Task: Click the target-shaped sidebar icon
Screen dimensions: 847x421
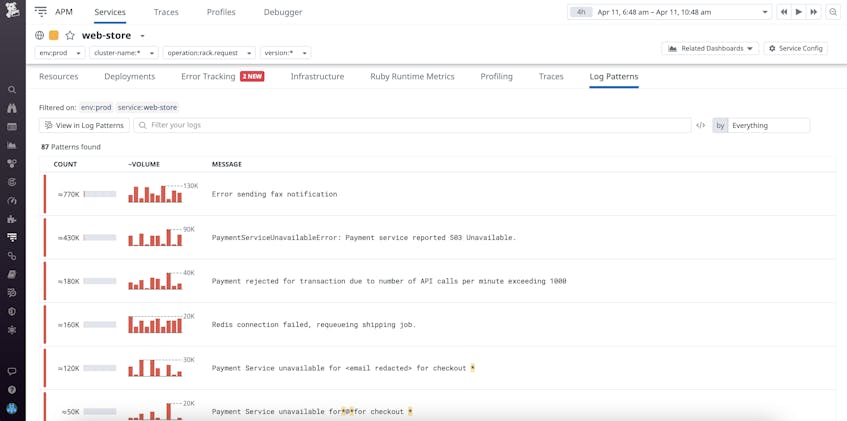Action: tap(12, 182)
